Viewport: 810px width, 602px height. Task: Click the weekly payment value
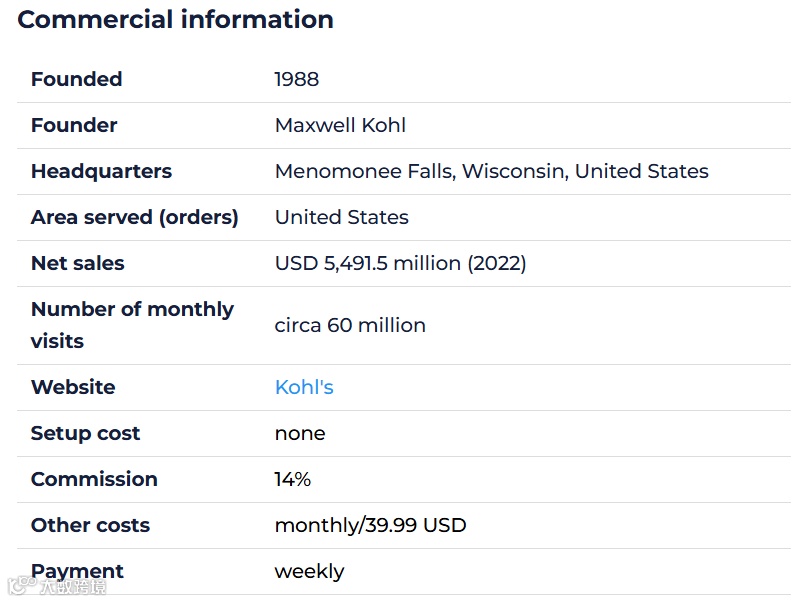click(309, 571)
